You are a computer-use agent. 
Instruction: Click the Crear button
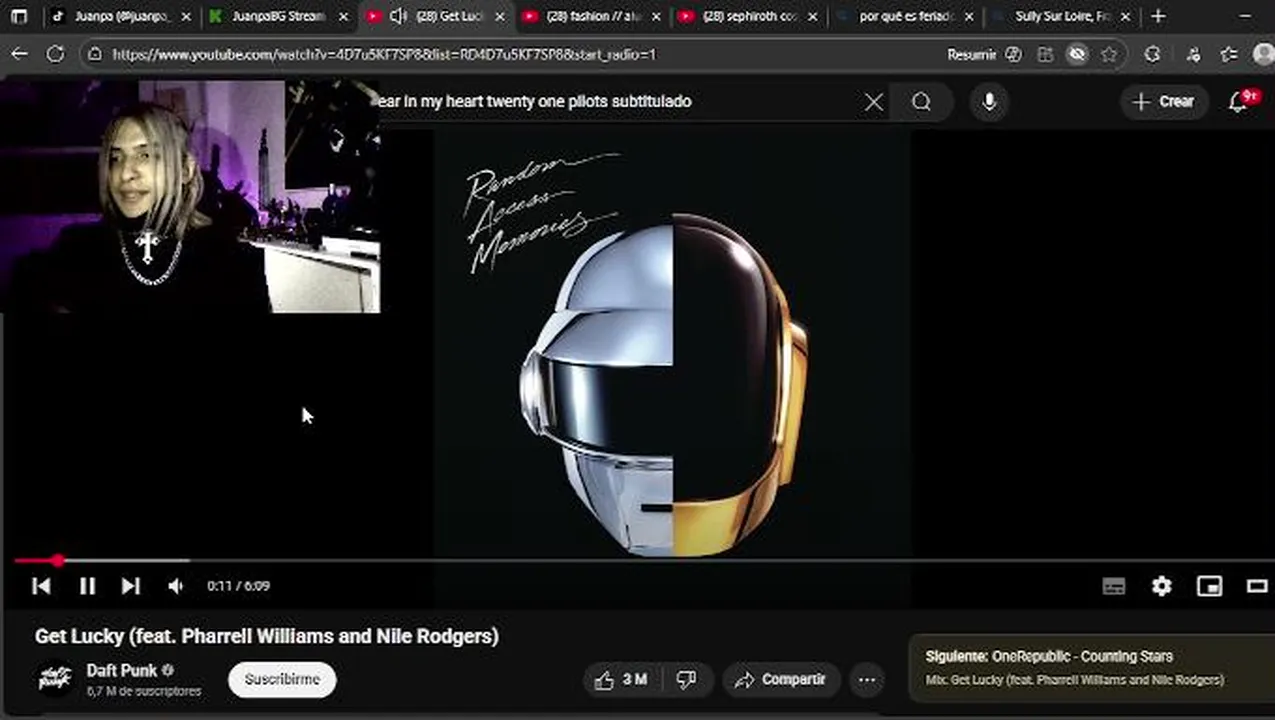[1163, 102]
